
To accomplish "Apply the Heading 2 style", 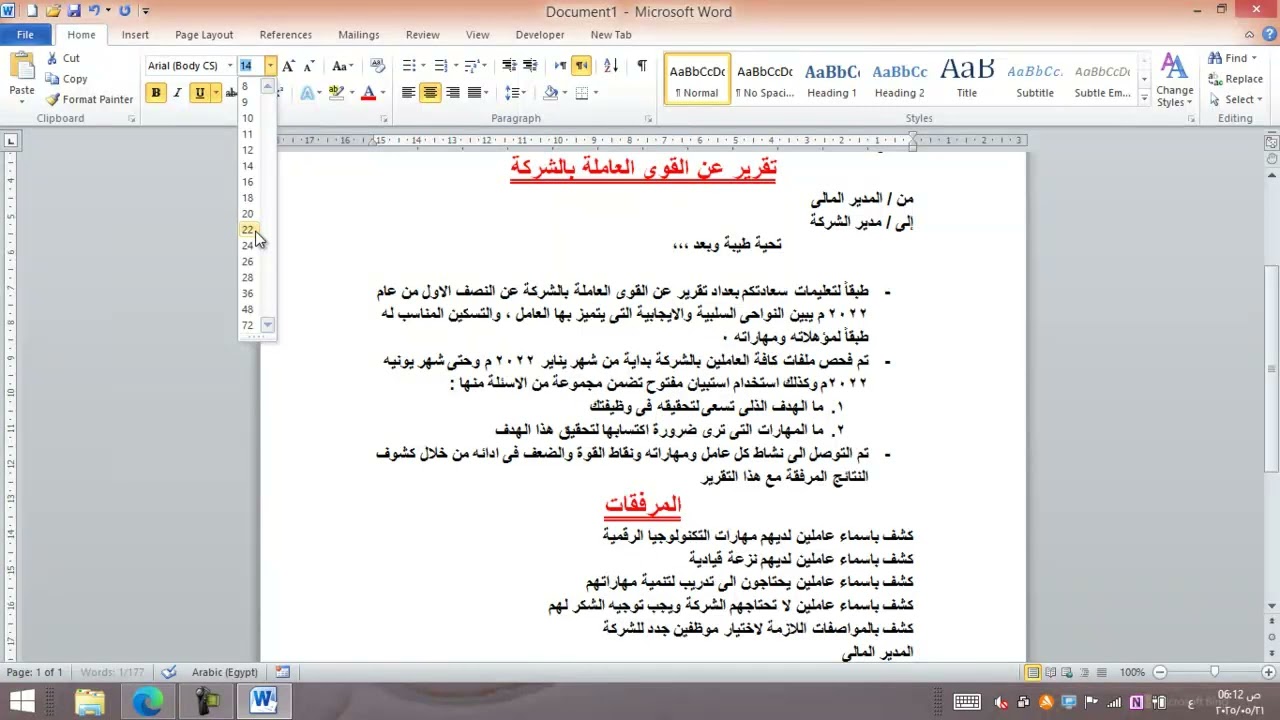I will tap(900, 79).
